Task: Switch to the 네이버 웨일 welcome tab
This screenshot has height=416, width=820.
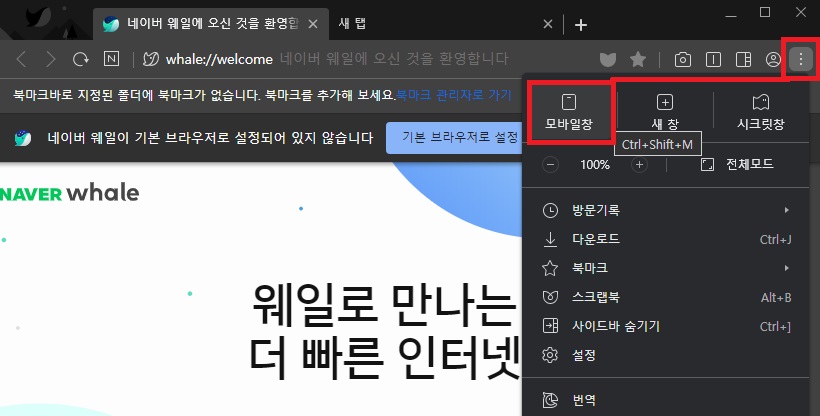Action: click(211, 24)
